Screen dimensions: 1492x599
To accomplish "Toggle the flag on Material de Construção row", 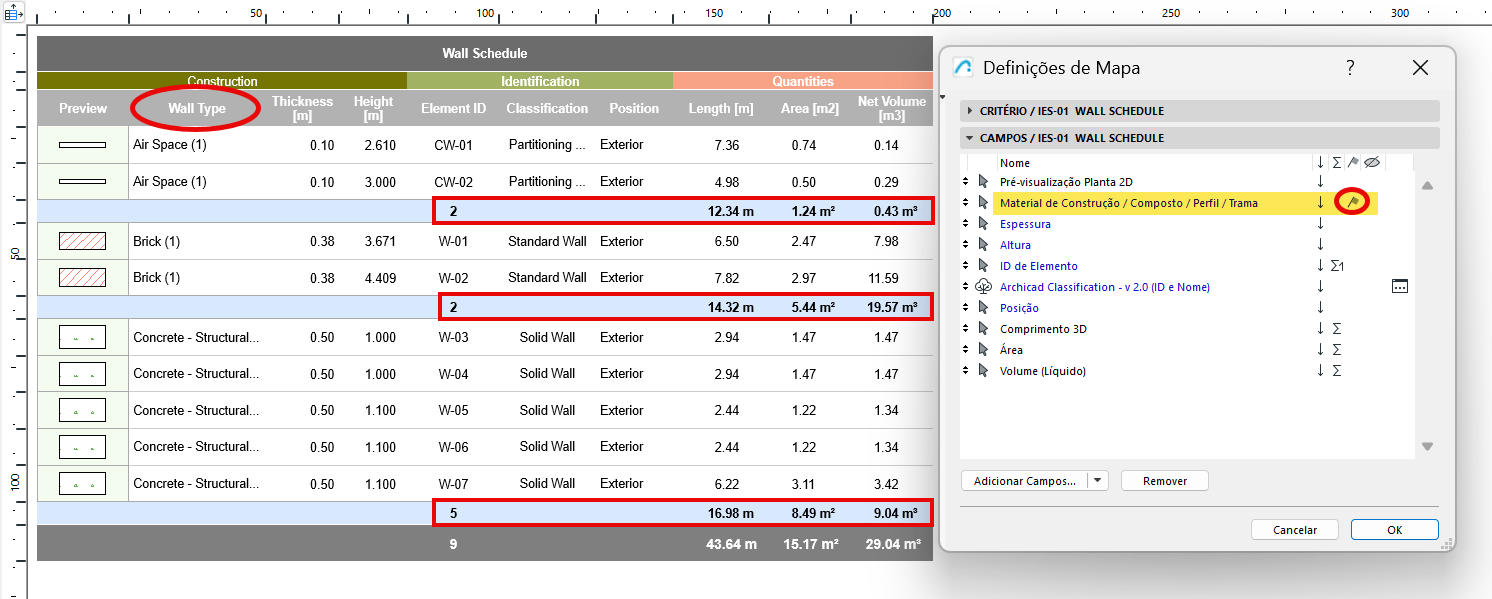I will [1352, 203].
